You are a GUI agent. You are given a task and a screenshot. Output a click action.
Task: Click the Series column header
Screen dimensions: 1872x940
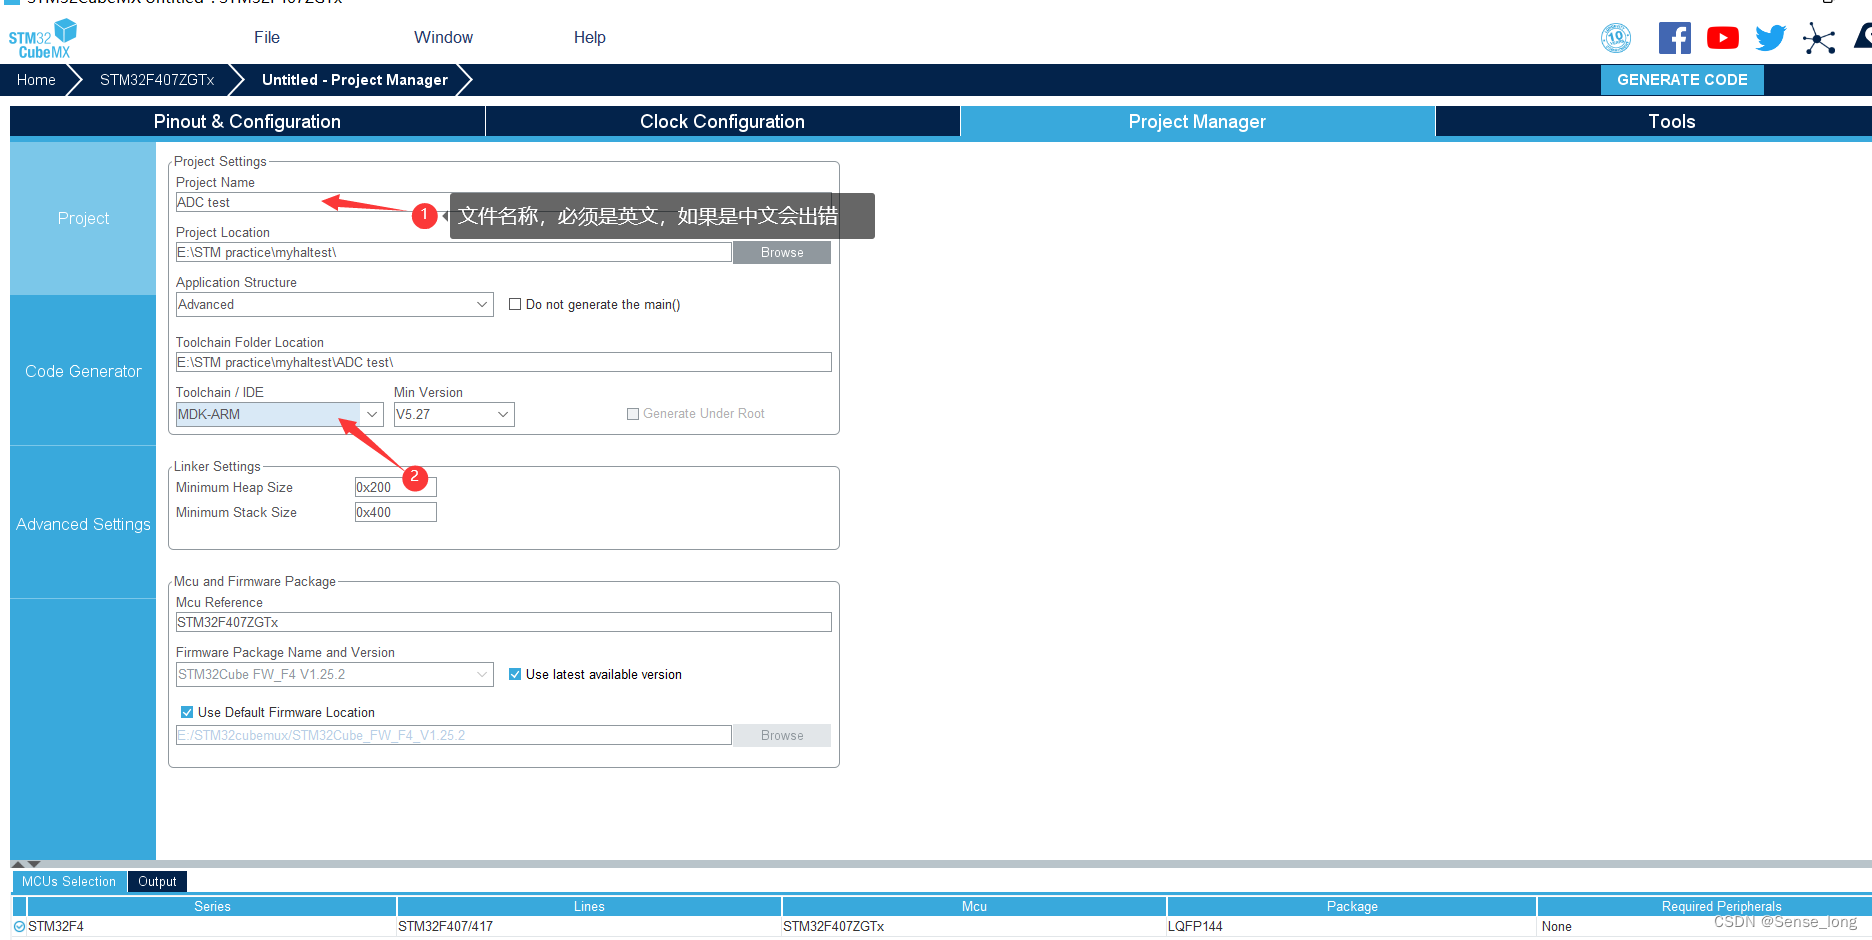tap(212, 906)
